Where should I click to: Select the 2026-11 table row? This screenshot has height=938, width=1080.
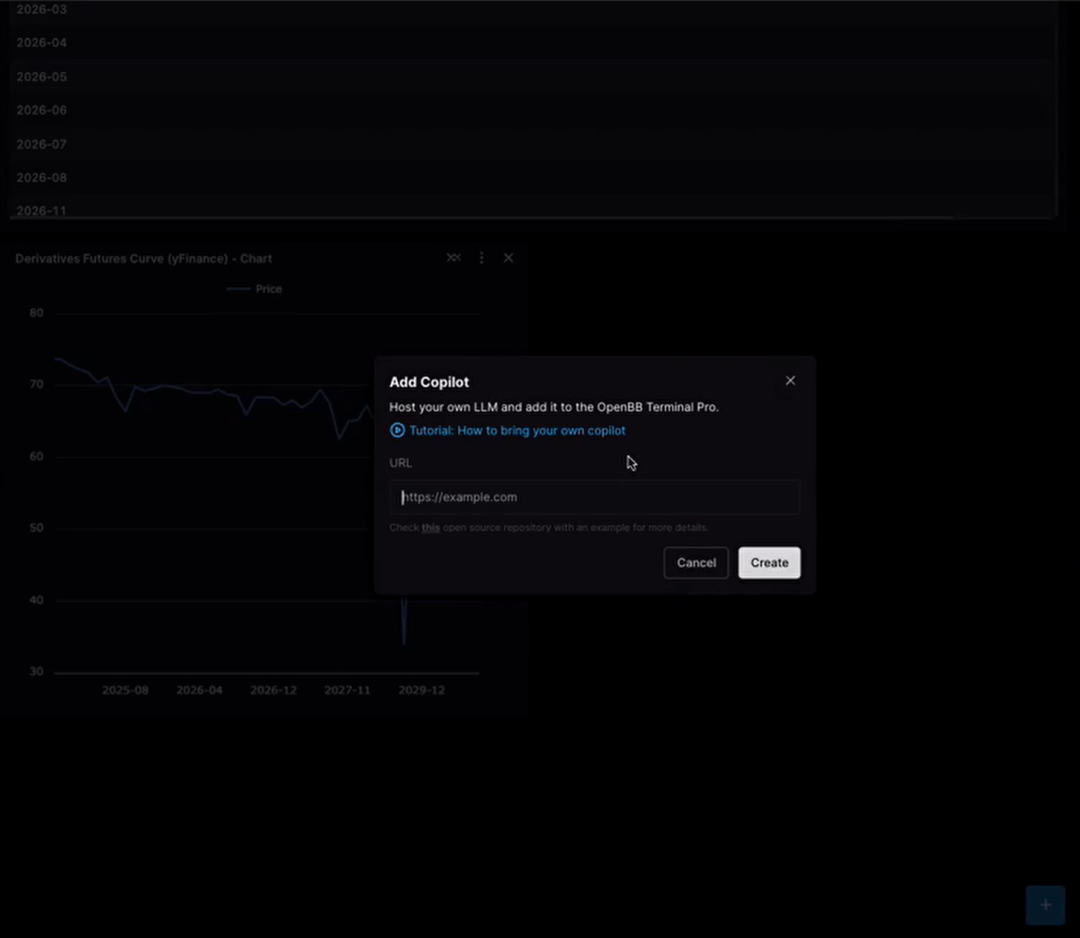tap(534, 208)
